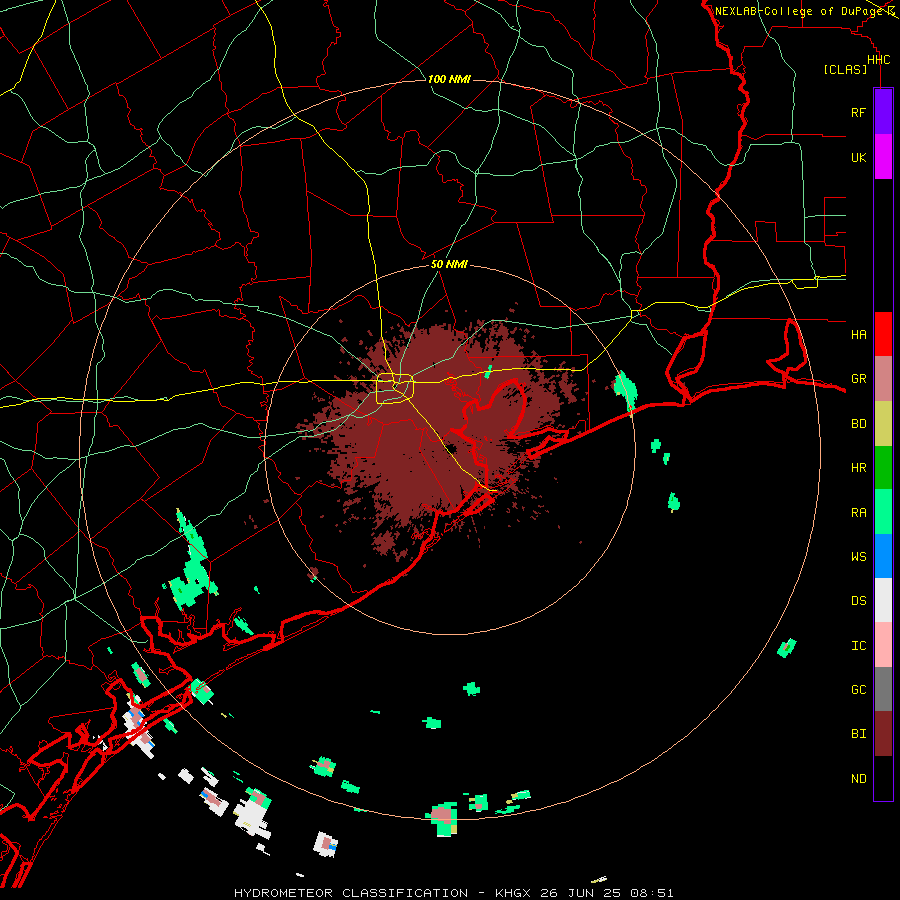
Task: Click the "NEXLAB-College of DuPage" credit text
Action: point(799,11)
